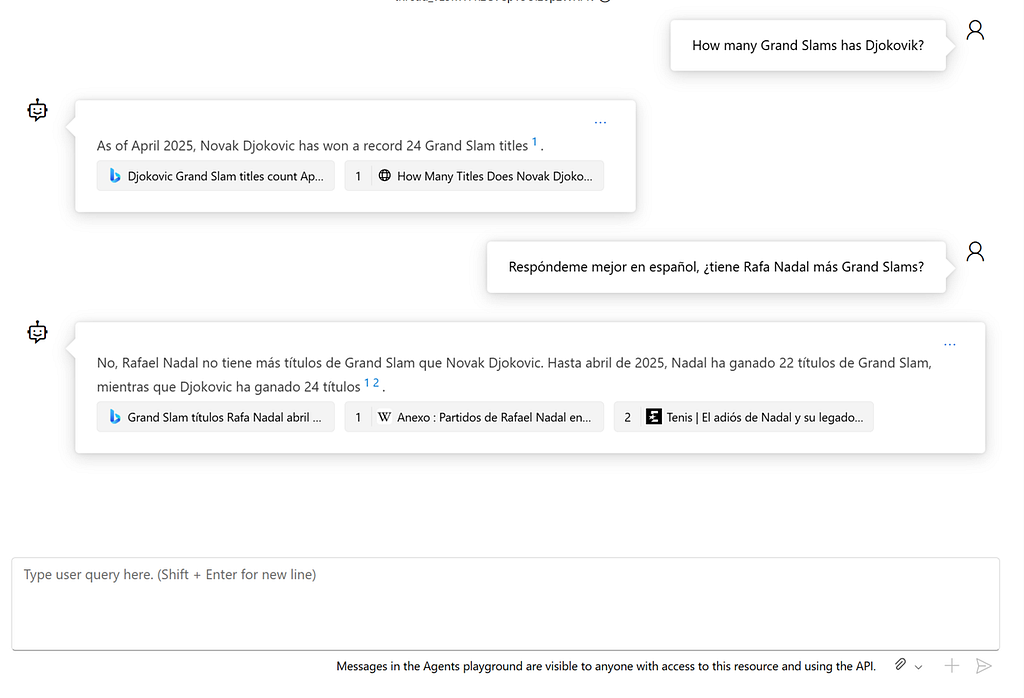1024x698 pixels.
Task: Click the user avatar beside the Spanish question
Action: [x=975, y=251]
